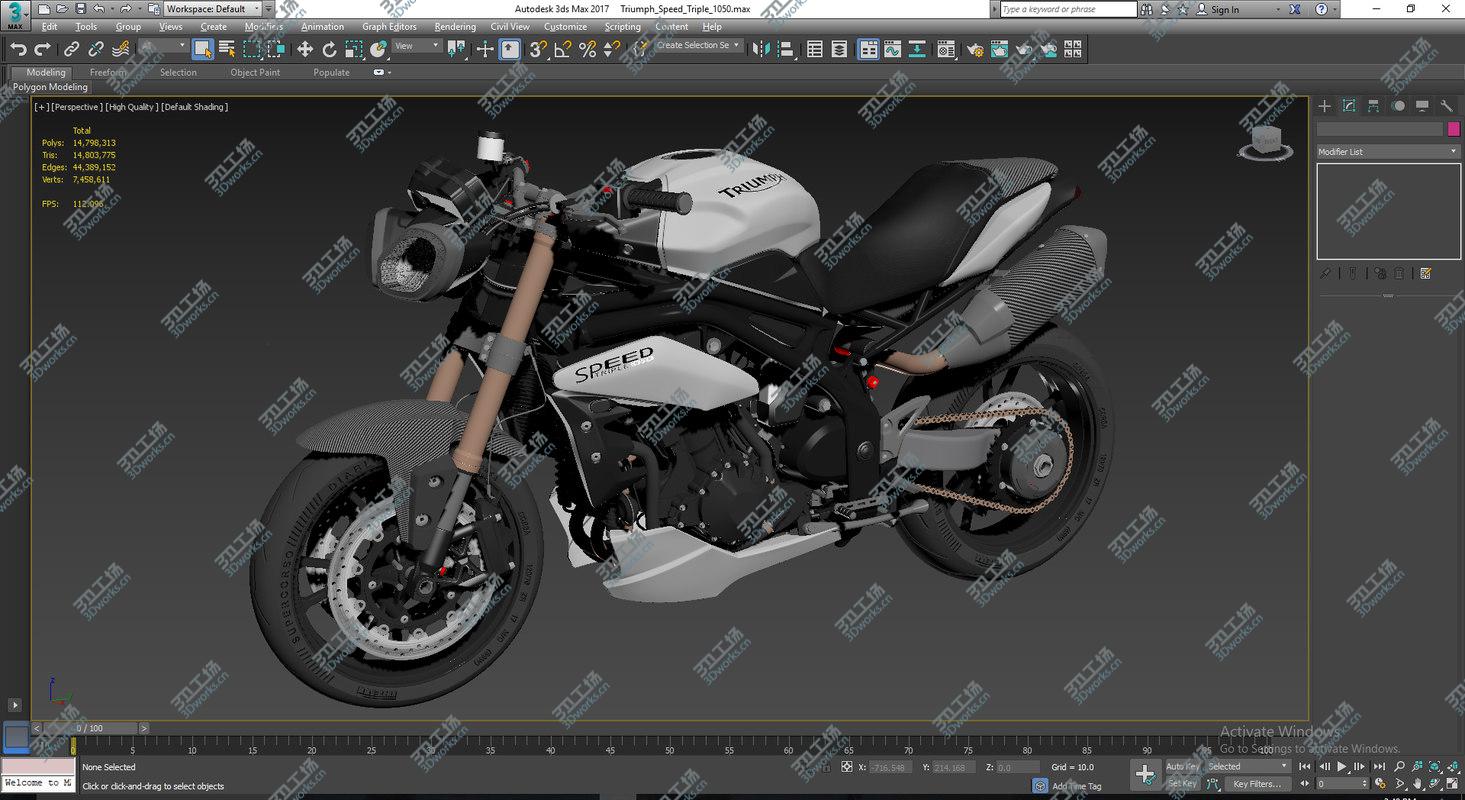Viewport: 1465px width, 800px height.
Task: Click the [Perspective] viewport label
Action: [x=76, y=107]
